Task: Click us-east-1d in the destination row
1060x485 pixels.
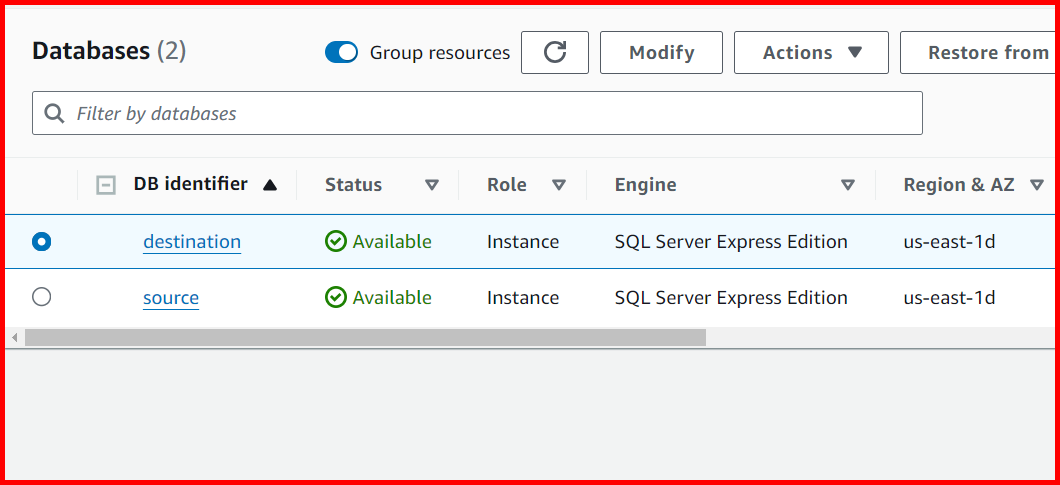Action: tap(949, 241)
